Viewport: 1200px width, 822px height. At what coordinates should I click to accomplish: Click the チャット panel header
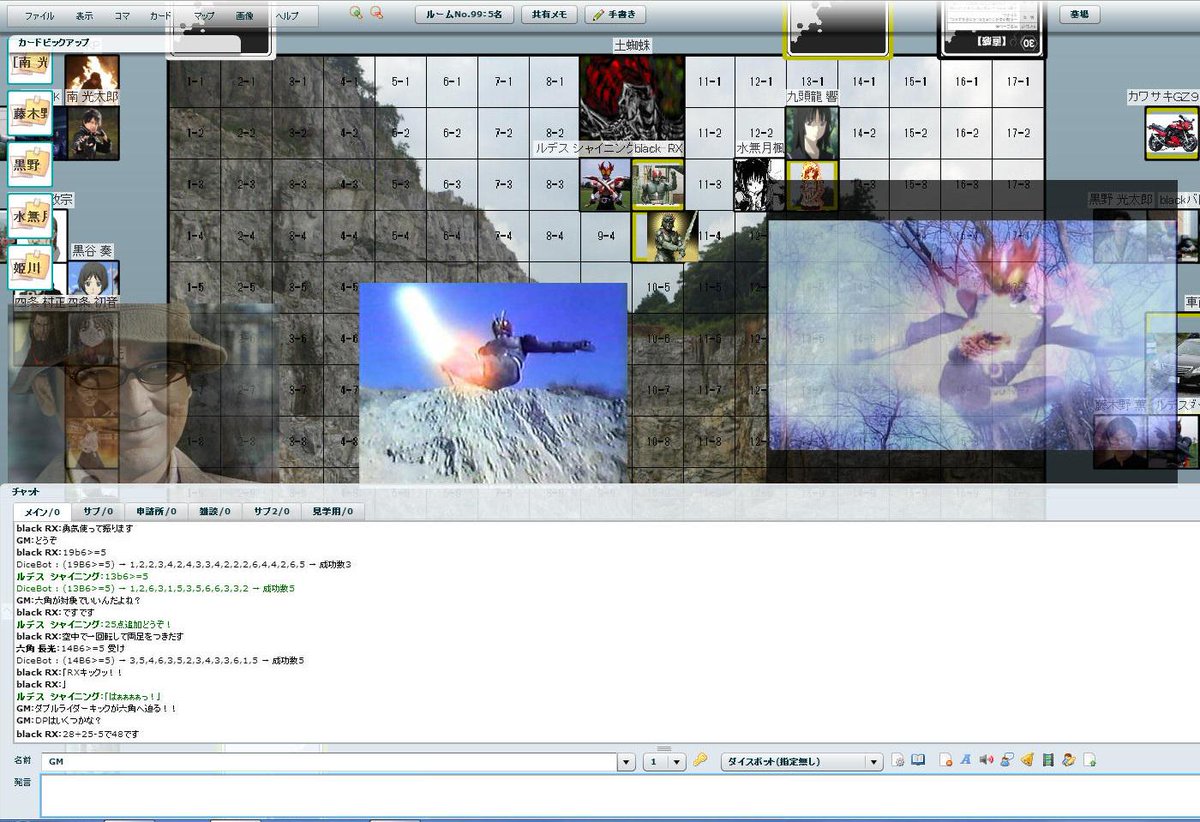(x=26, y=492)
